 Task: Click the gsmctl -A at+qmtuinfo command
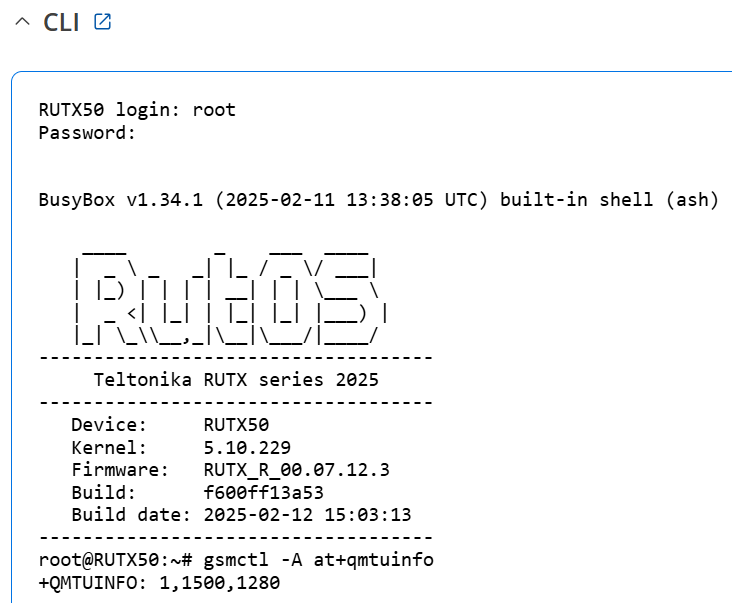318,560
